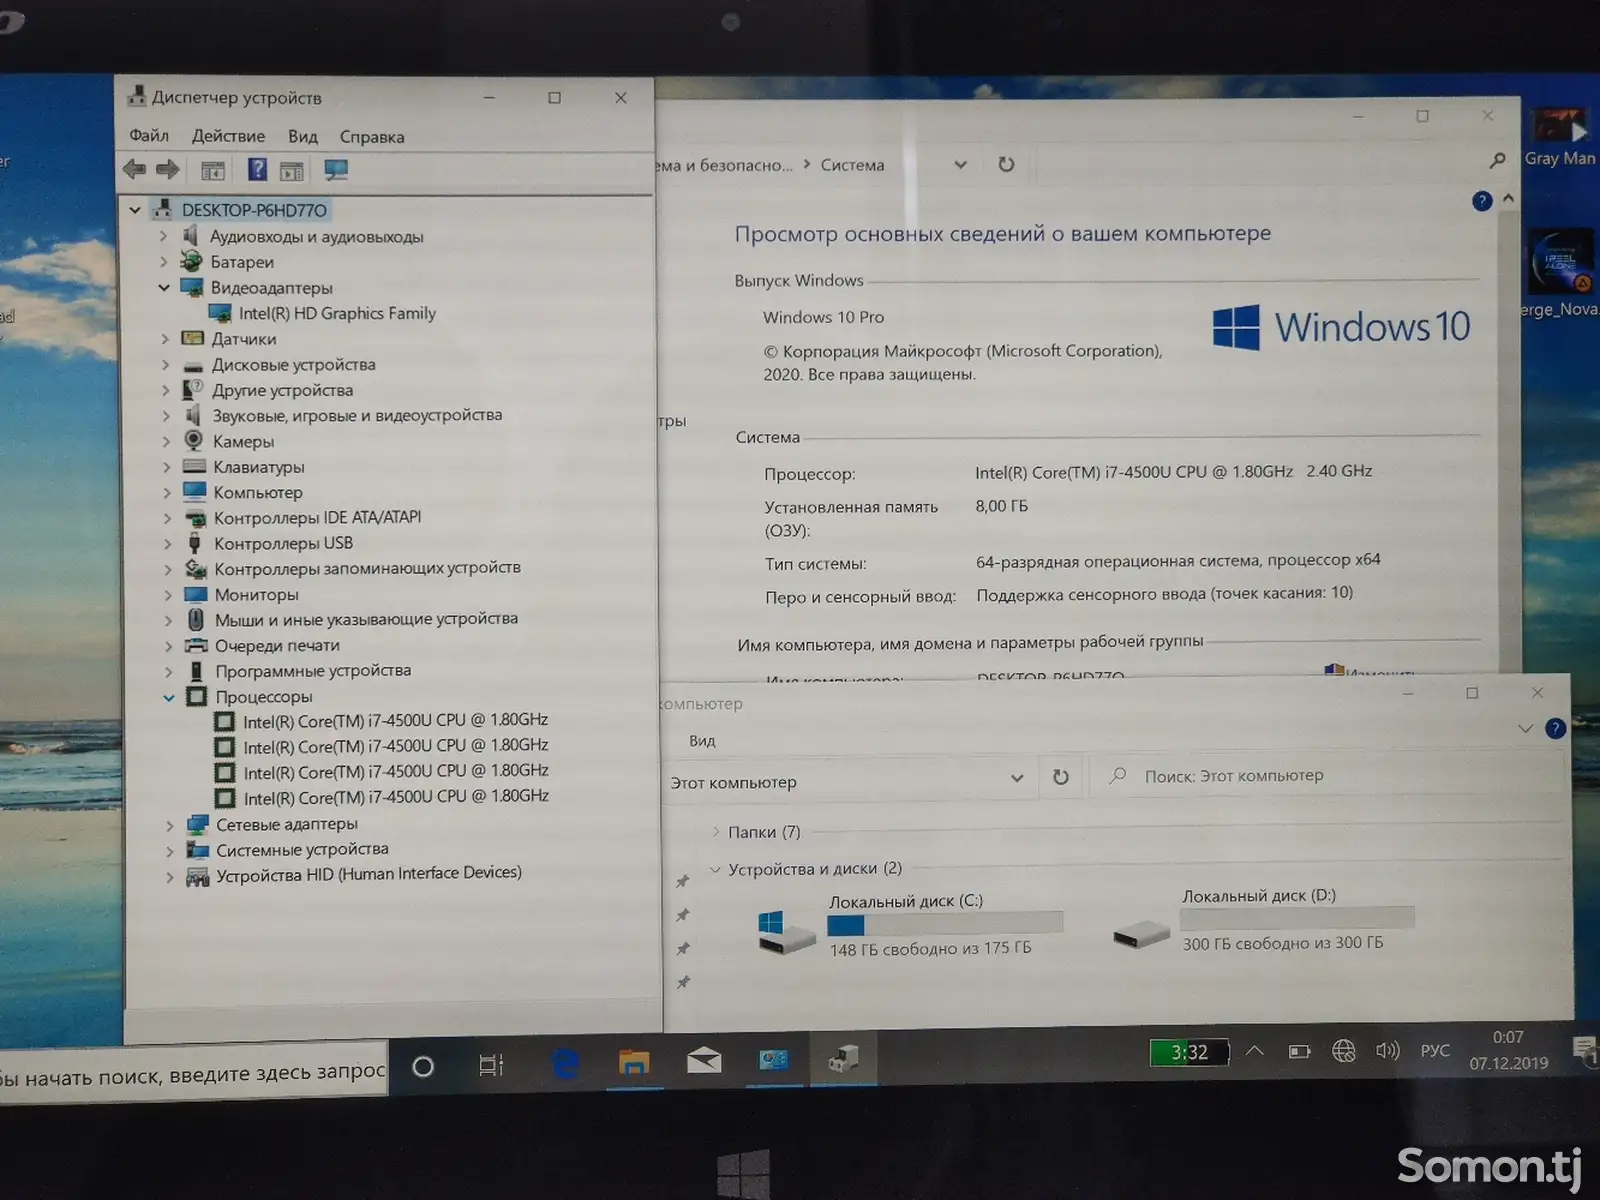Click the taskbar search box

click(193, 1074)
